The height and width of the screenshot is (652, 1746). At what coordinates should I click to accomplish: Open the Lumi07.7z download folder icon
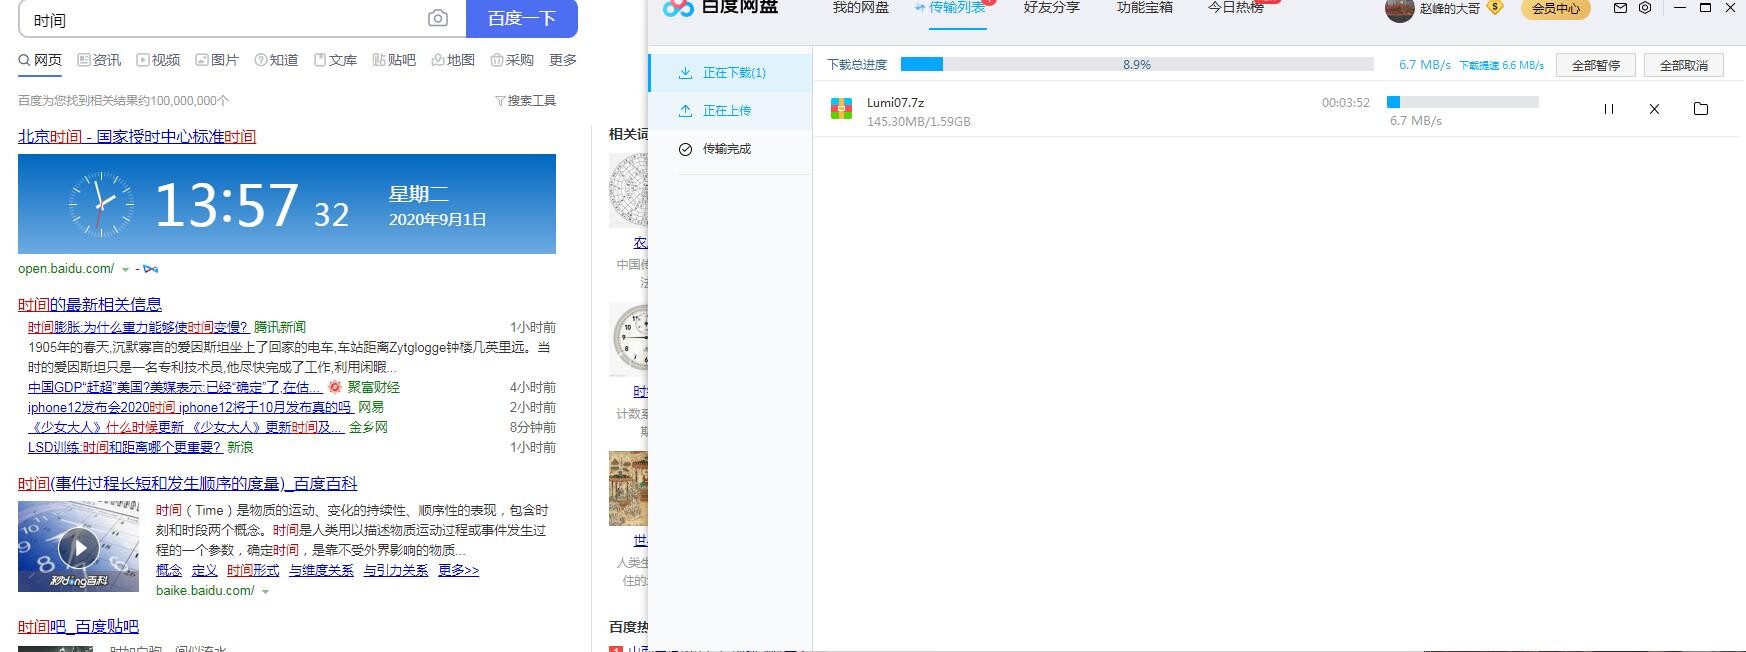click(1700, 109)
